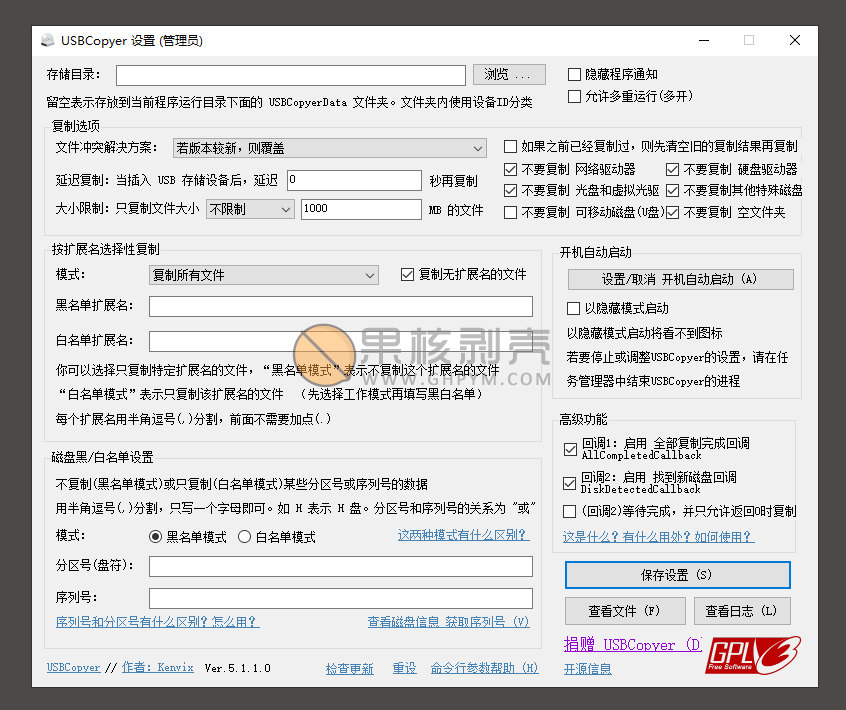846x710 pixels.
Task: Open the 这两种模式有什么区别 help link
Action: point(461,537)
